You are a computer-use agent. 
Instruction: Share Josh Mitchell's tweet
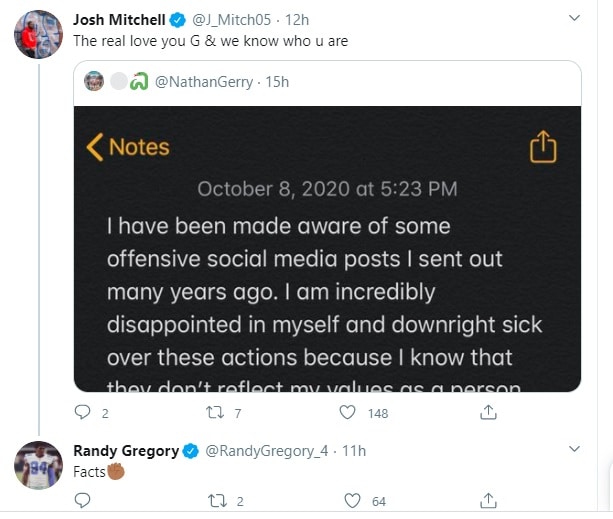point(488,412)
